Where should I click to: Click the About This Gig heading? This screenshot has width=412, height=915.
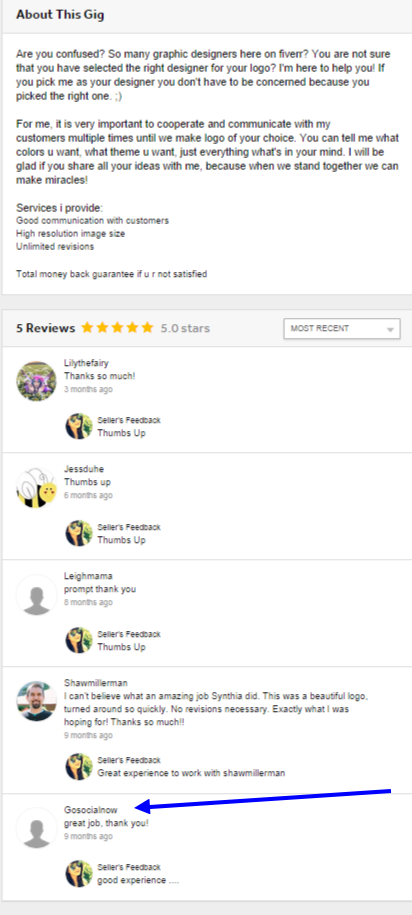(60, 15)
